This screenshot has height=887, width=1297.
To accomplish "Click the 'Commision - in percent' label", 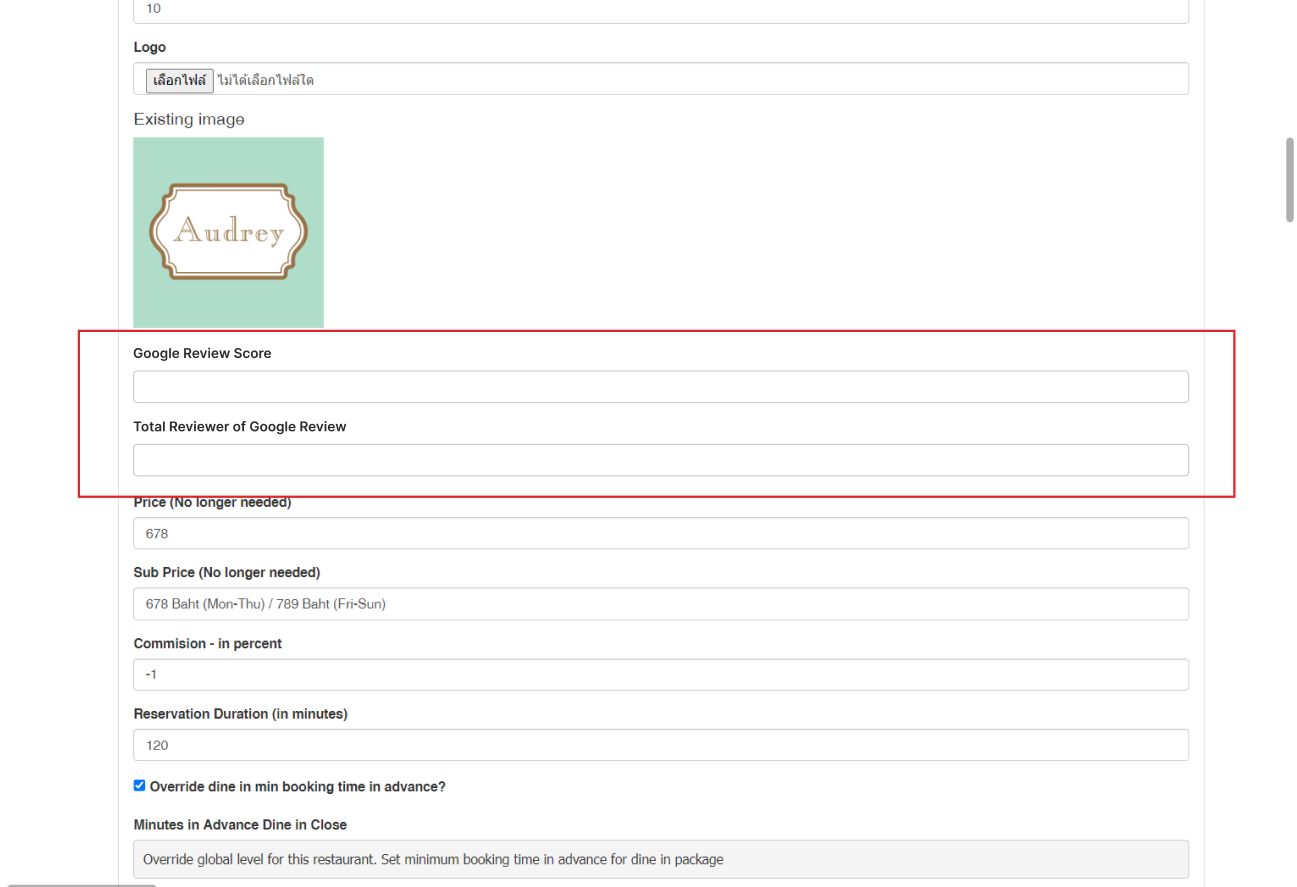I will coord(207,643).
